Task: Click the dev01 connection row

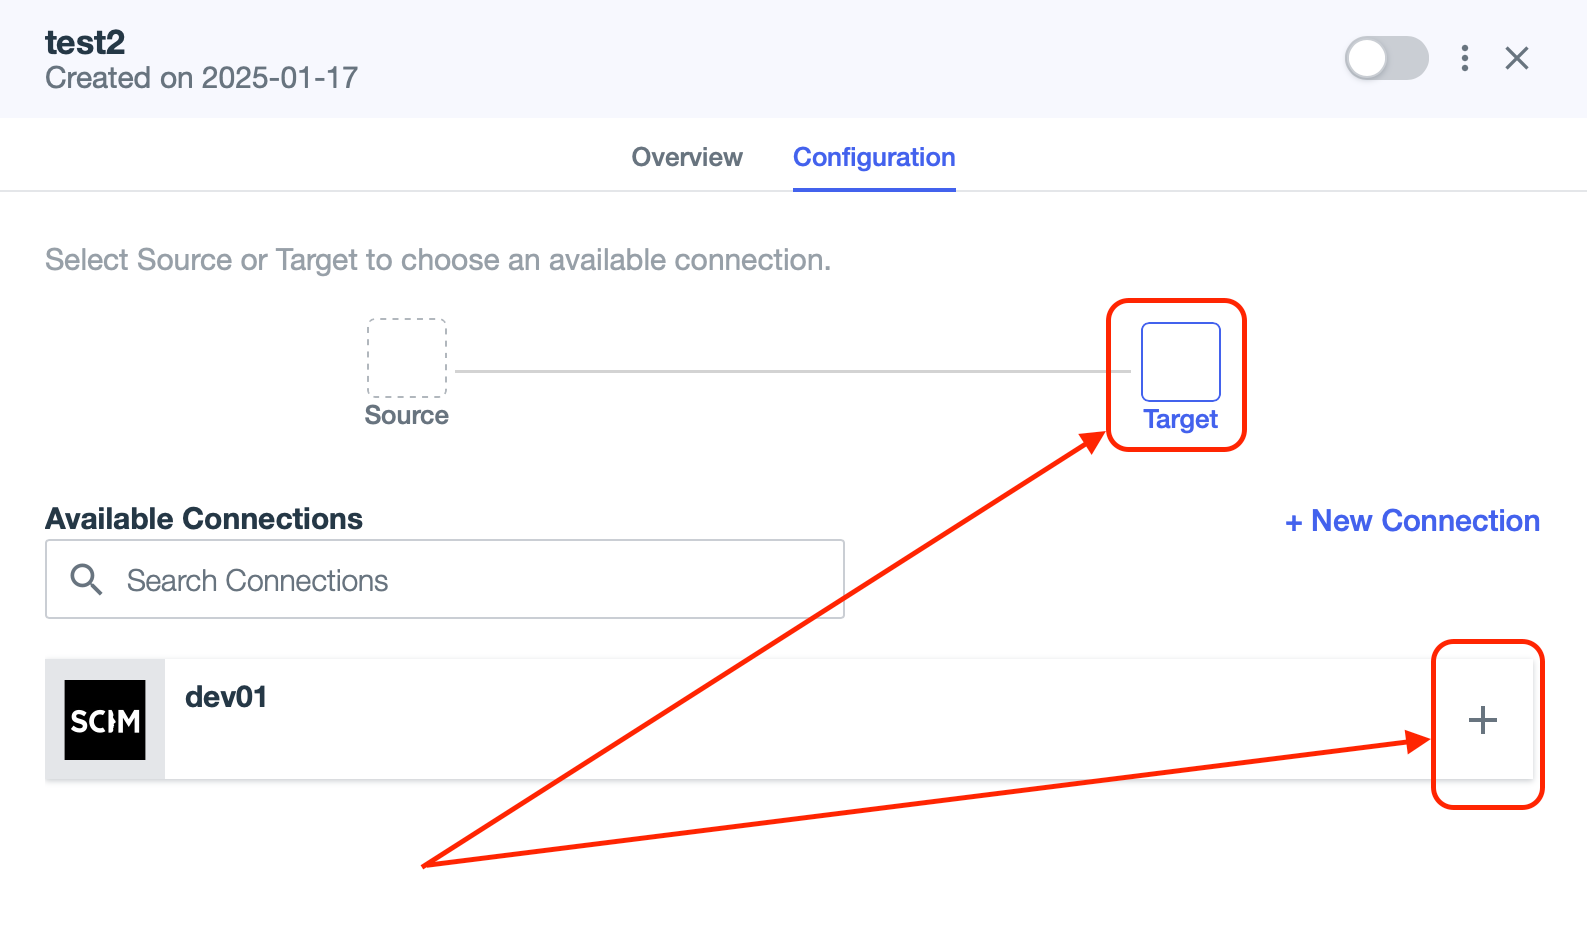Action: click(789, 719)
